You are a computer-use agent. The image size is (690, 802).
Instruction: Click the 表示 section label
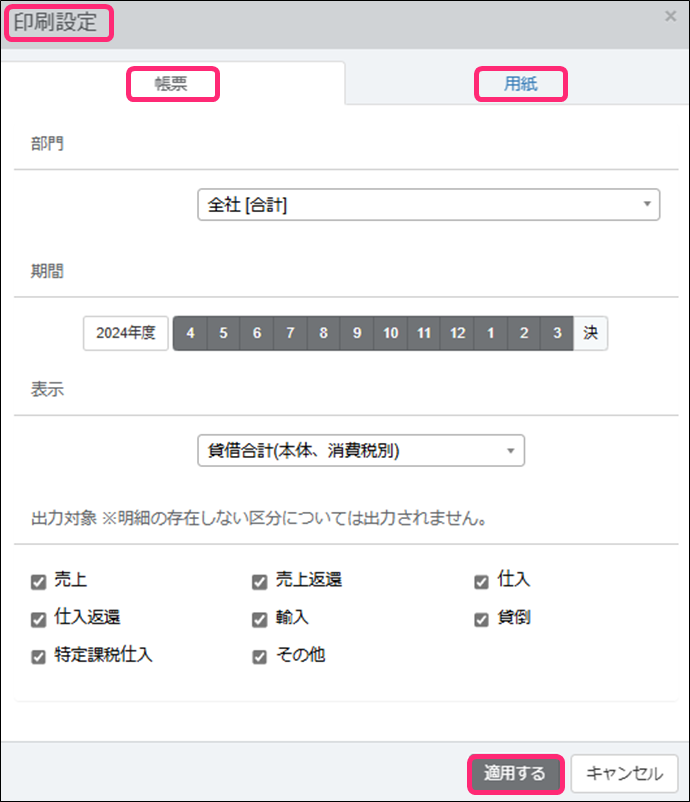click(47, 389)
